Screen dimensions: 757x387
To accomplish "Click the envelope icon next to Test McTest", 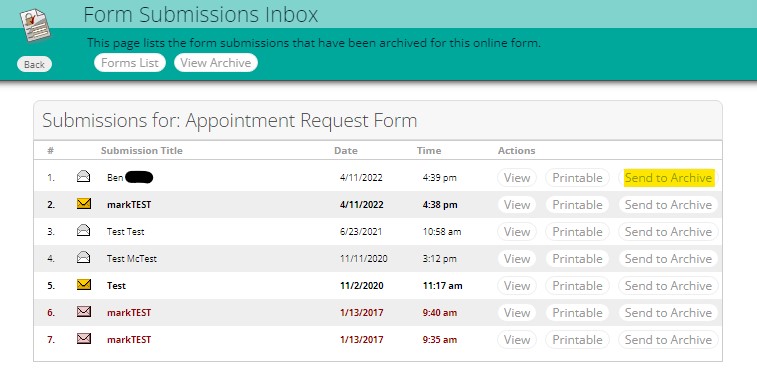I will [x=84, y=258].
